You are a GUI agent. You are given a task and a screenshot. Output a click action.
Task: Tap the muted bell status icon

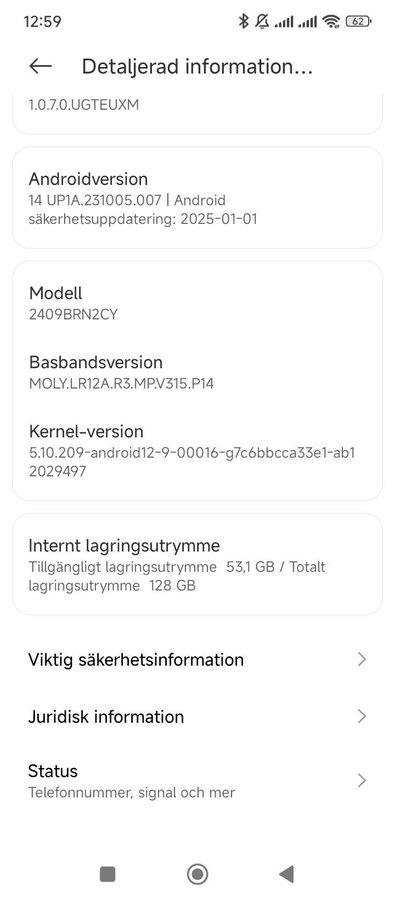262,22
